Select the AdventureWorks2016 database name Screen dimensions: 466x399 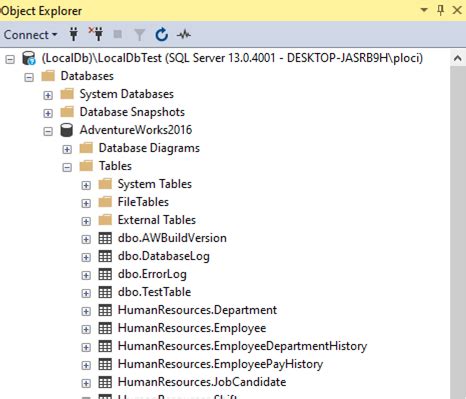136,130
